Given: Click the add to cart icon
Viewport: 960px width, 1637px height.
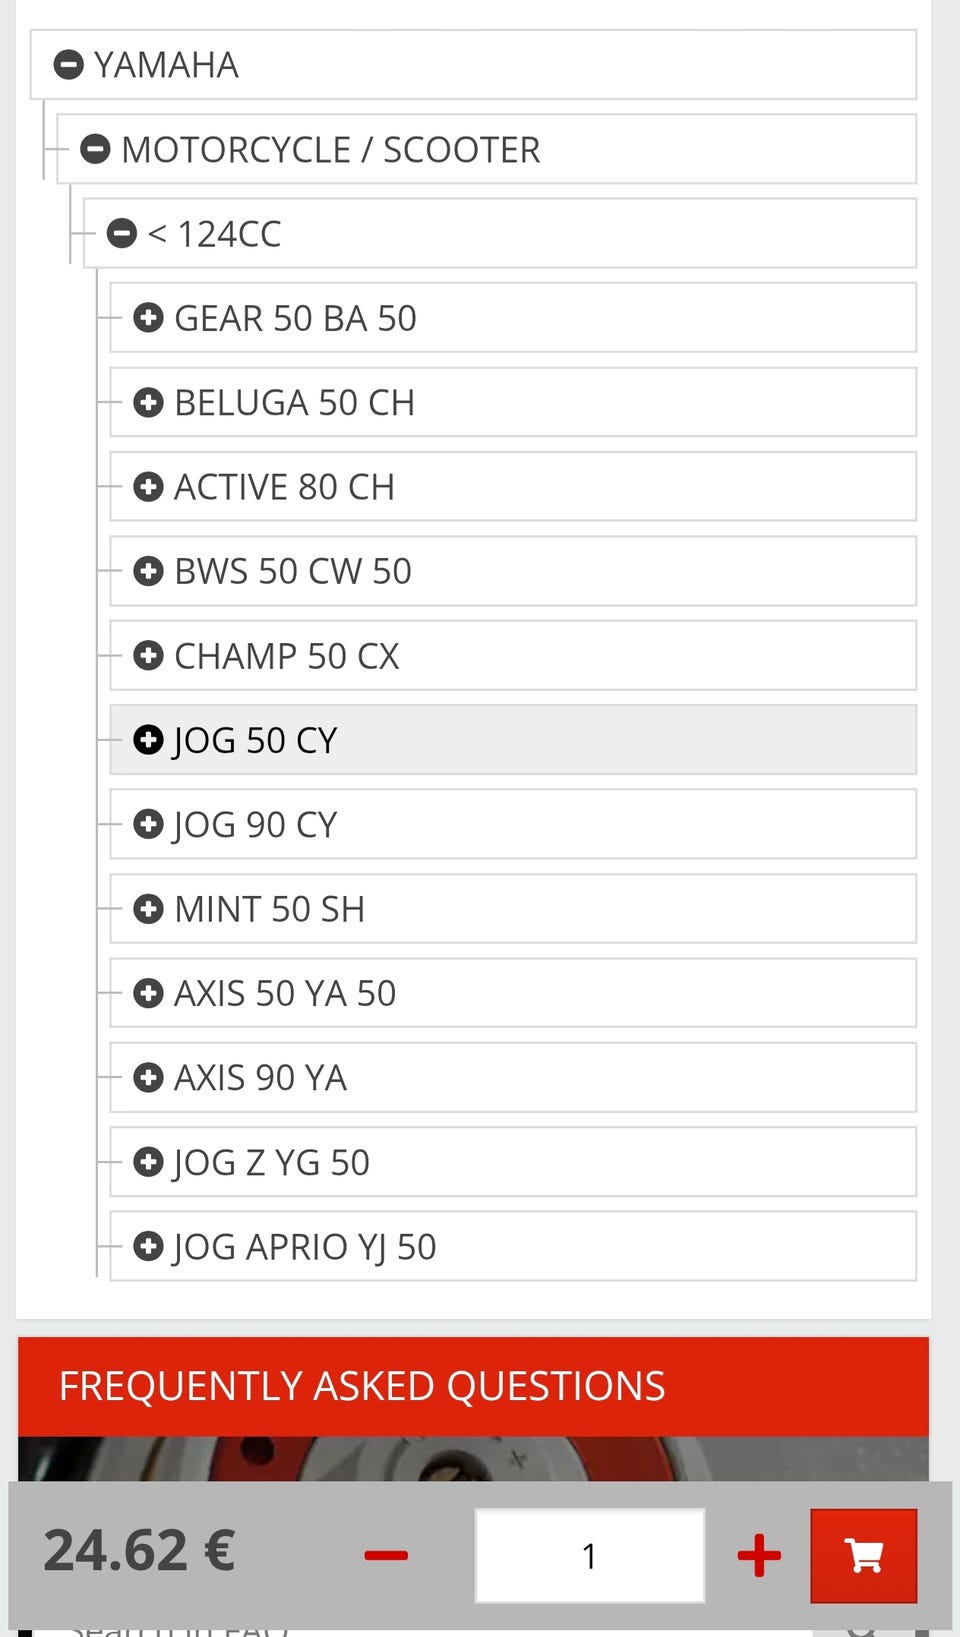Looking at the screenshot, I should click(863, 1555).
